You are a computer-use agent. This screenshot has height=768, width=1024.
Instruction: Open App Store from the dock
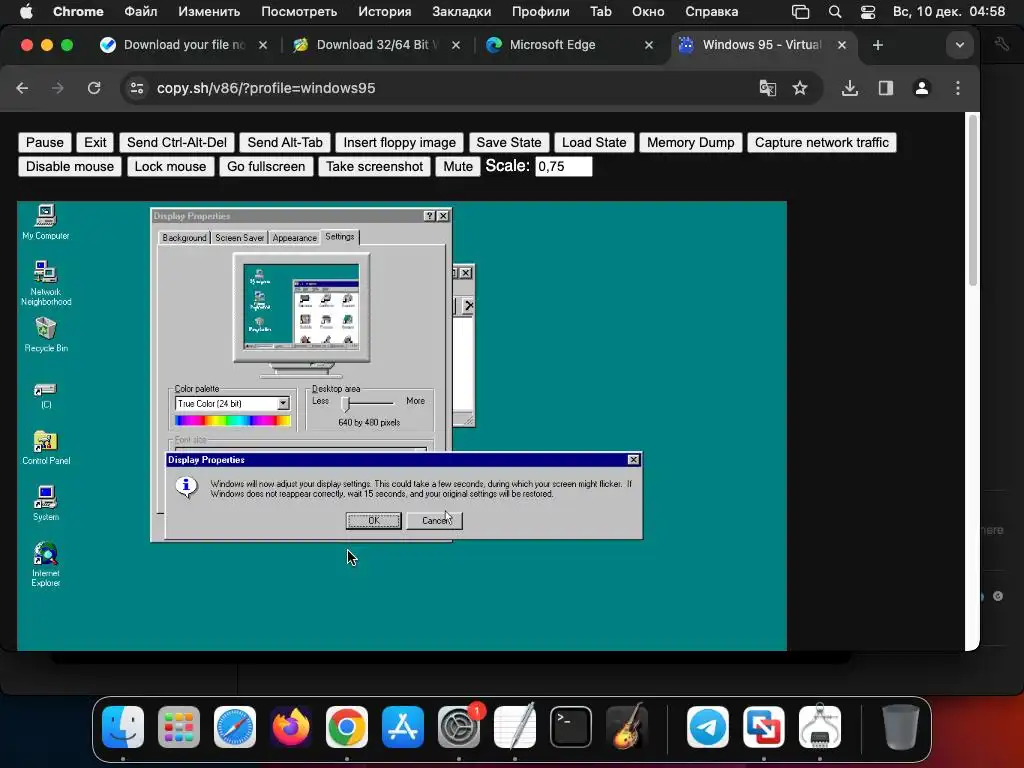point(403,726)
